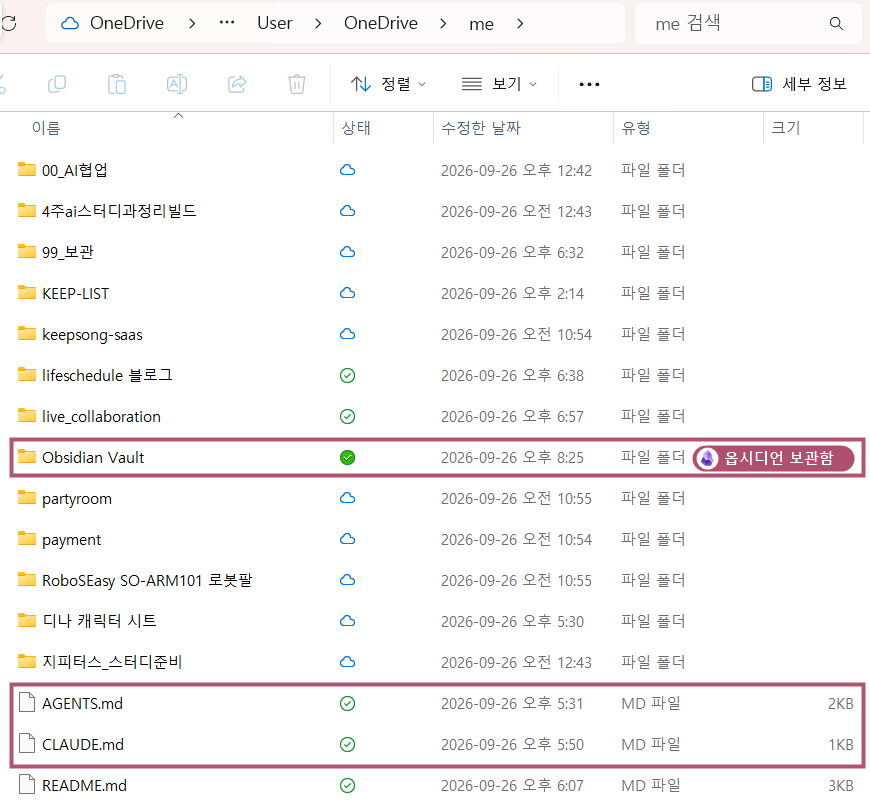Click the me breadcrumb segment
Image resolution: width=870 pixels, height=810 pixels.
click(x=481, y=24)
